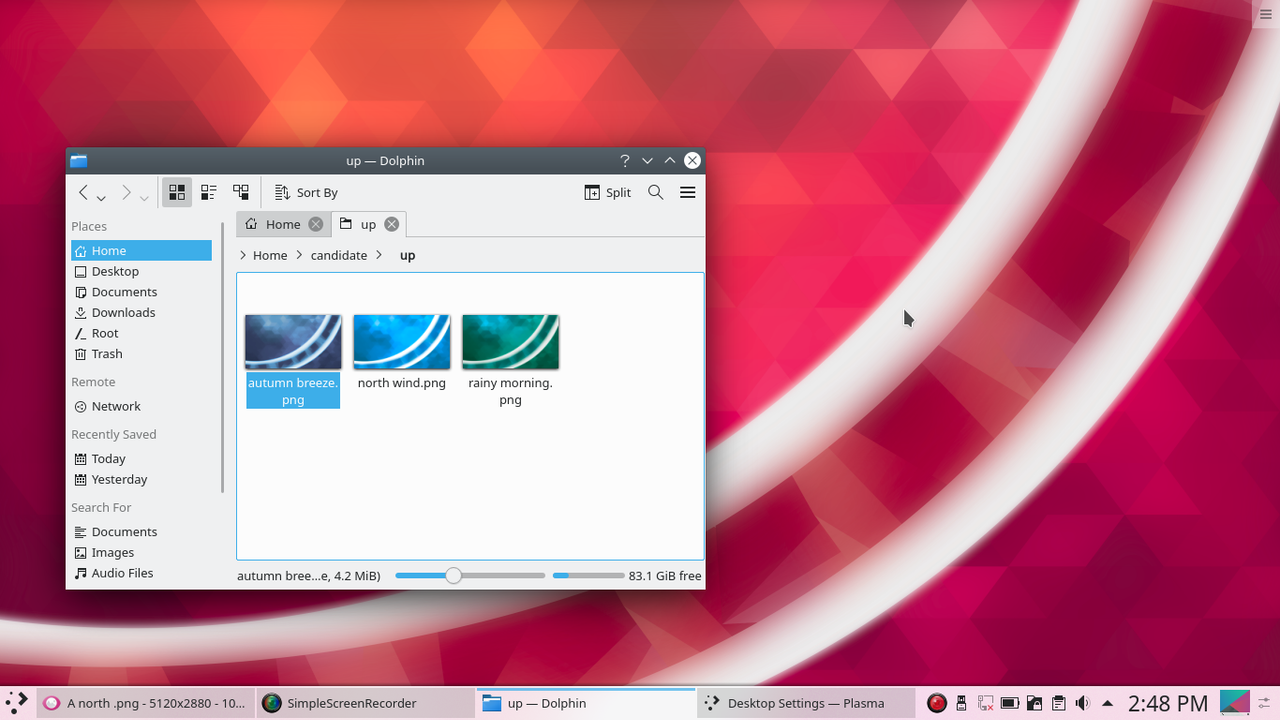Select rainy morning.png thumbnail
The image size is (1280, 720).
click(510, 342)
